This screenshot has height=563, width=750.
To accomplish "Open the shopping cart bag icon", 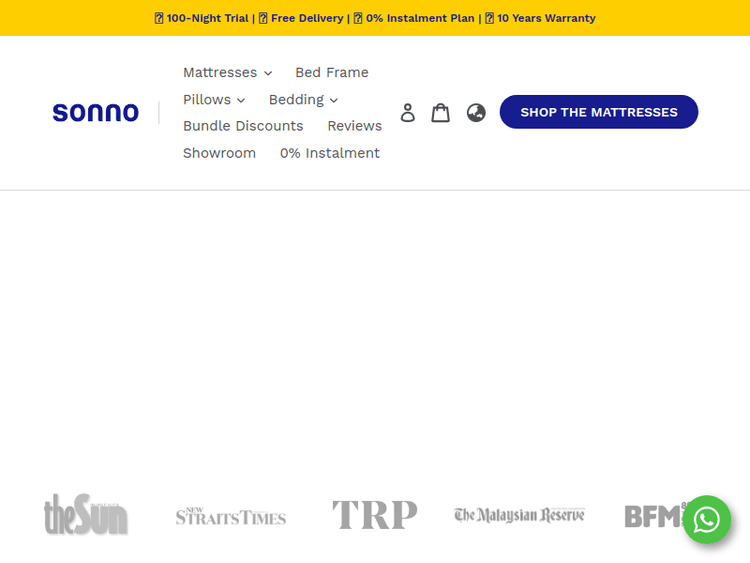I will pyautogui.click(x=440, y=112).
